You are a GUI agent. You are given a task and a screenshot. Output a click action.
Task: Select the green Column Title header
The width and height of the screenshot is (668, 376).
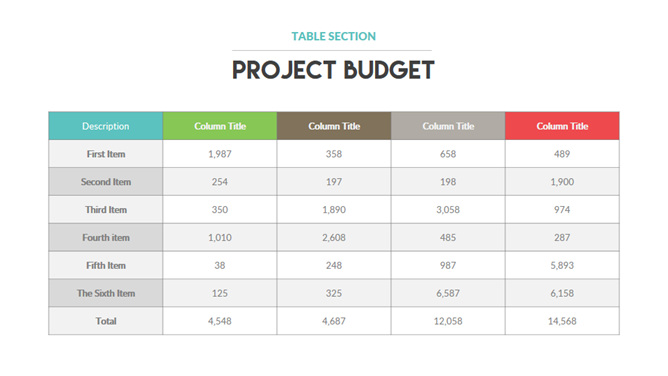[x=220, y=126]
